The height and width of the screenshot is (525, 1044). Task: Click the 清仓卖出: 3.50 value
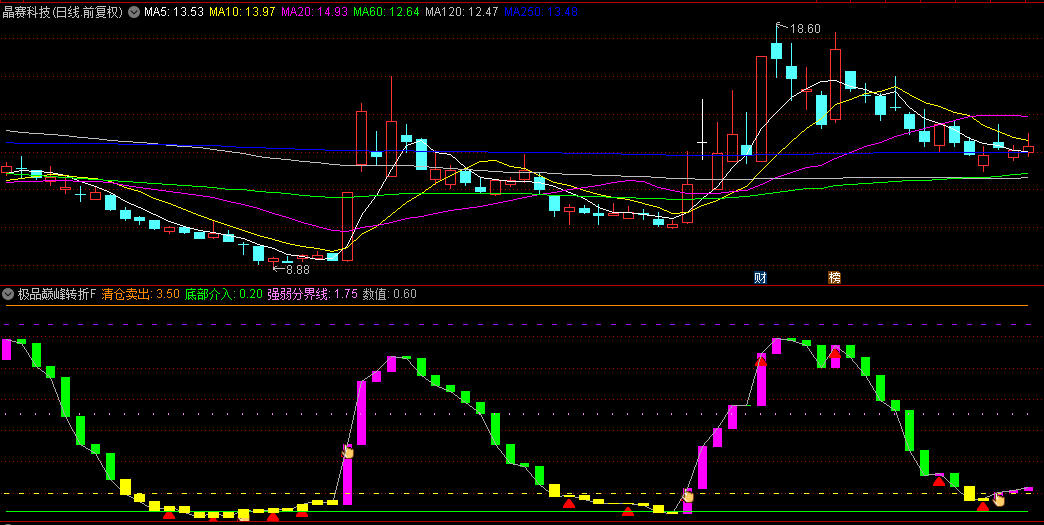(140, 293)
